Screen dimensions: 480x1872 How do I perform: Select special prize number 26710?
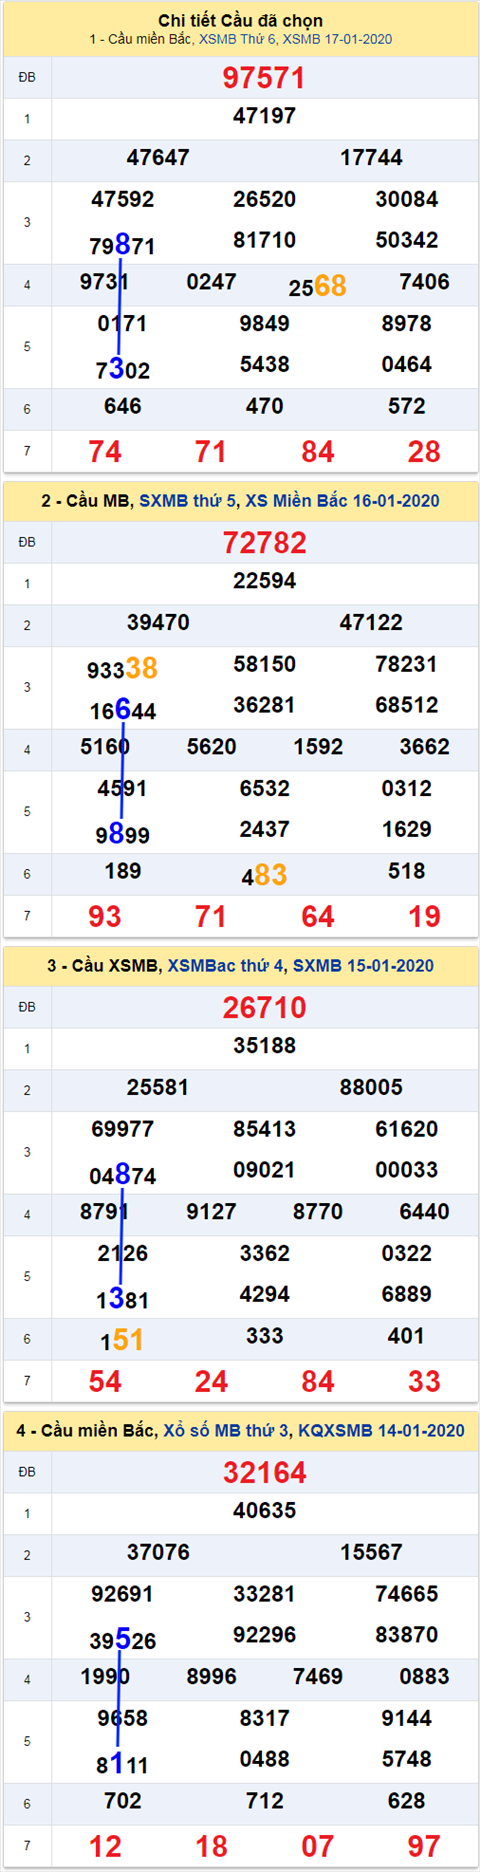coord(264,1008)
